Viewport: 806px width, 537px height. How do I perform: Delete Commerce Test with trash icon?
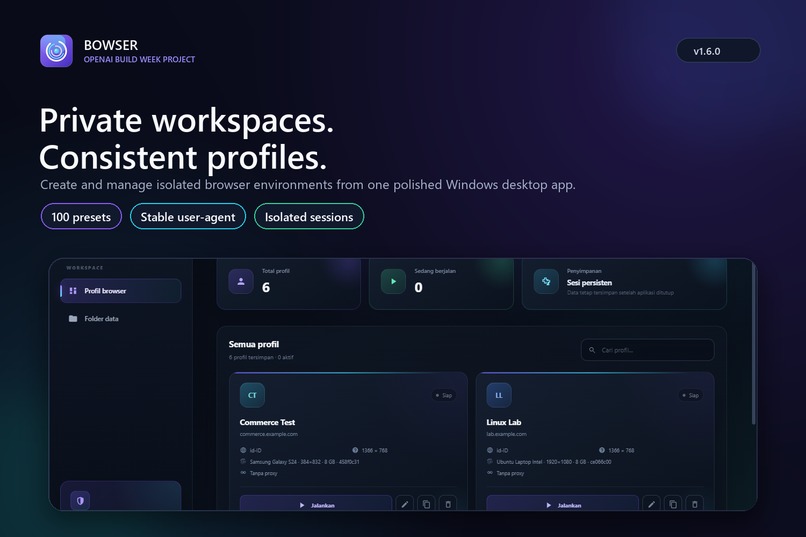point(448,504)
